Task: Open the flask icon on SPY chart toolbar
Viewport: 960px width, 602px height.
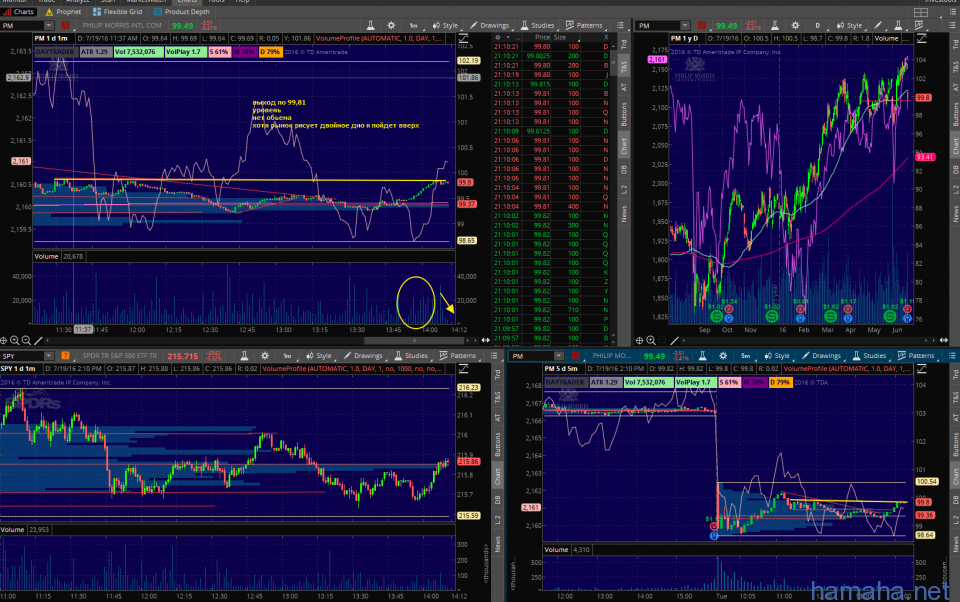Action: tap(244, 355)
